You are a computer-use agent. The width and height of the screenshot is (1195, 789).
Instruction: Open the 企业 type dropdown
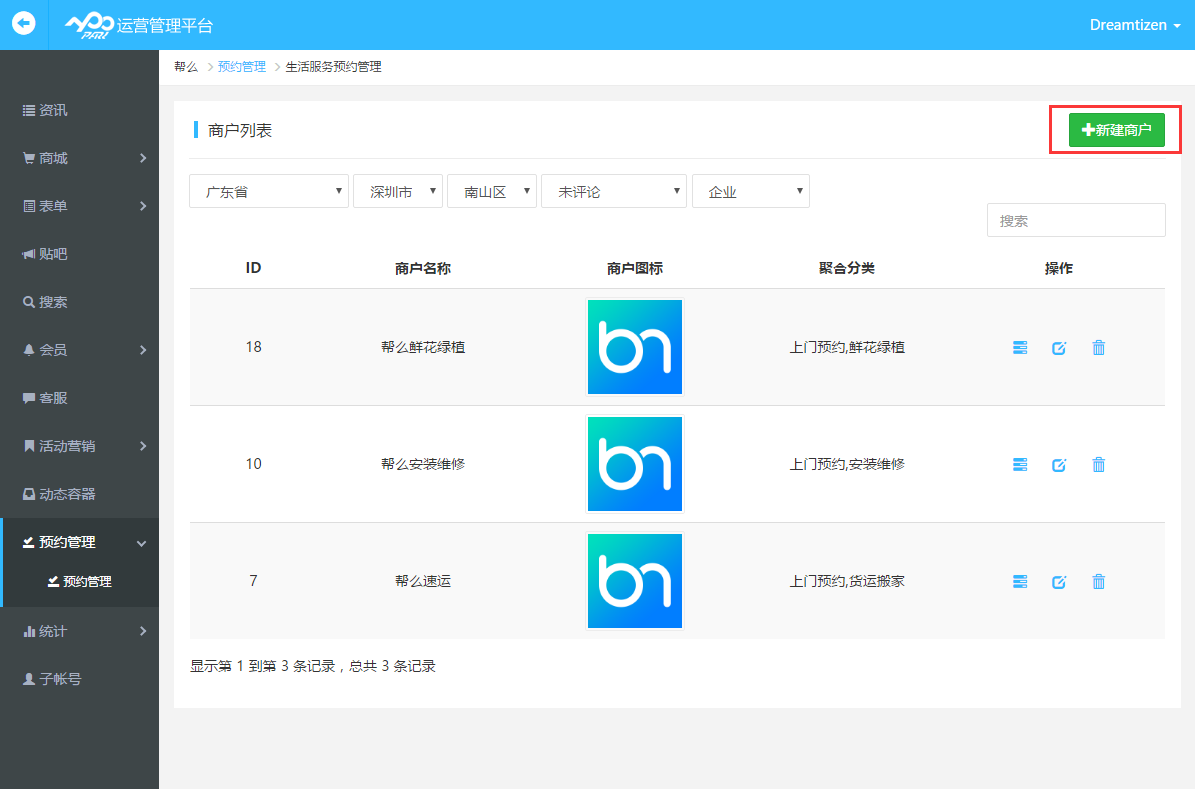[751, 191]
